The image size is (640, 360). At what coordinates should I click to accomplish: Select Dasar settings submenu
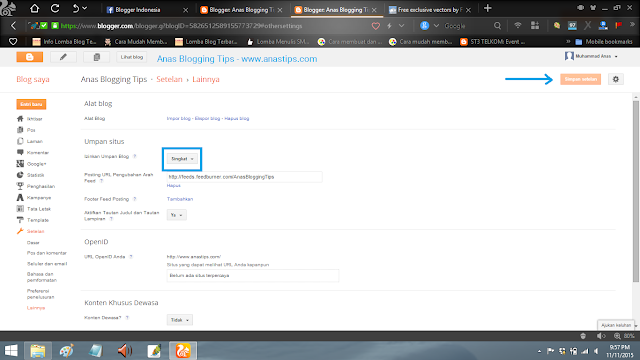pyautogui.click(x=33, y=242)
